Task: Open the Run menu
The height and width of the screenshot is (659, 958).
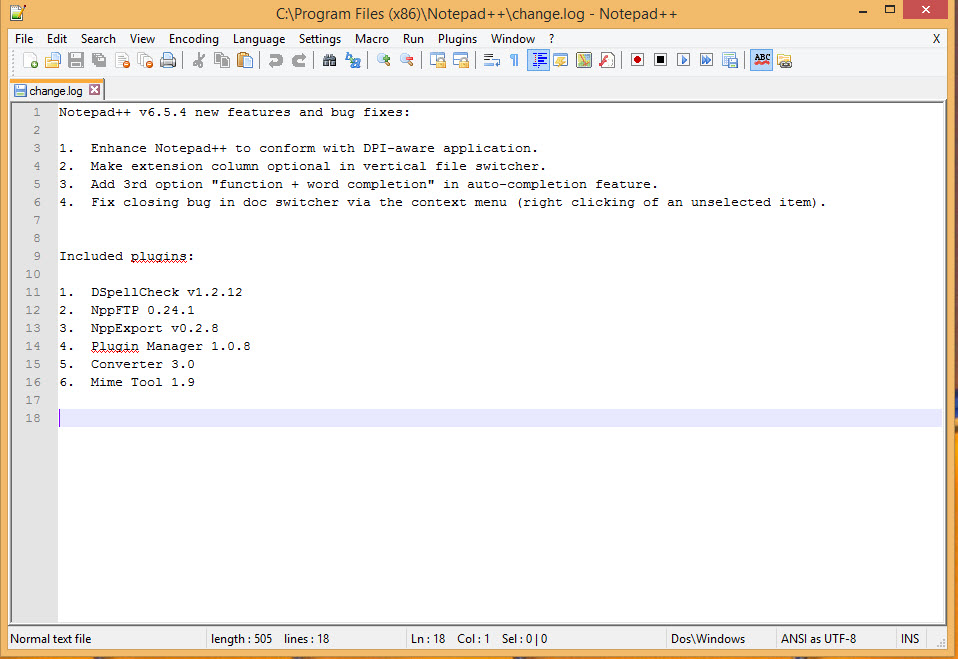Action: (x=413, y=39)
